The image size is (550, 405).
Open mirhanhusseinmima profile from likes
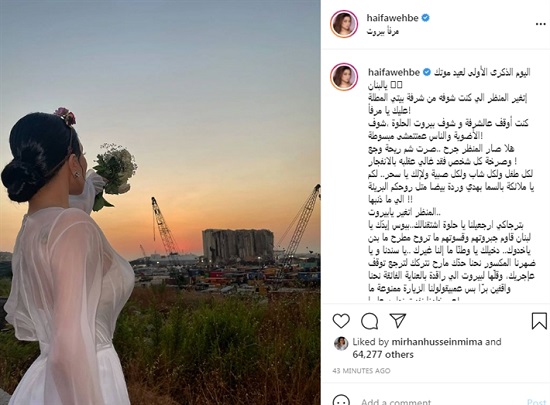tap(437, 342)
